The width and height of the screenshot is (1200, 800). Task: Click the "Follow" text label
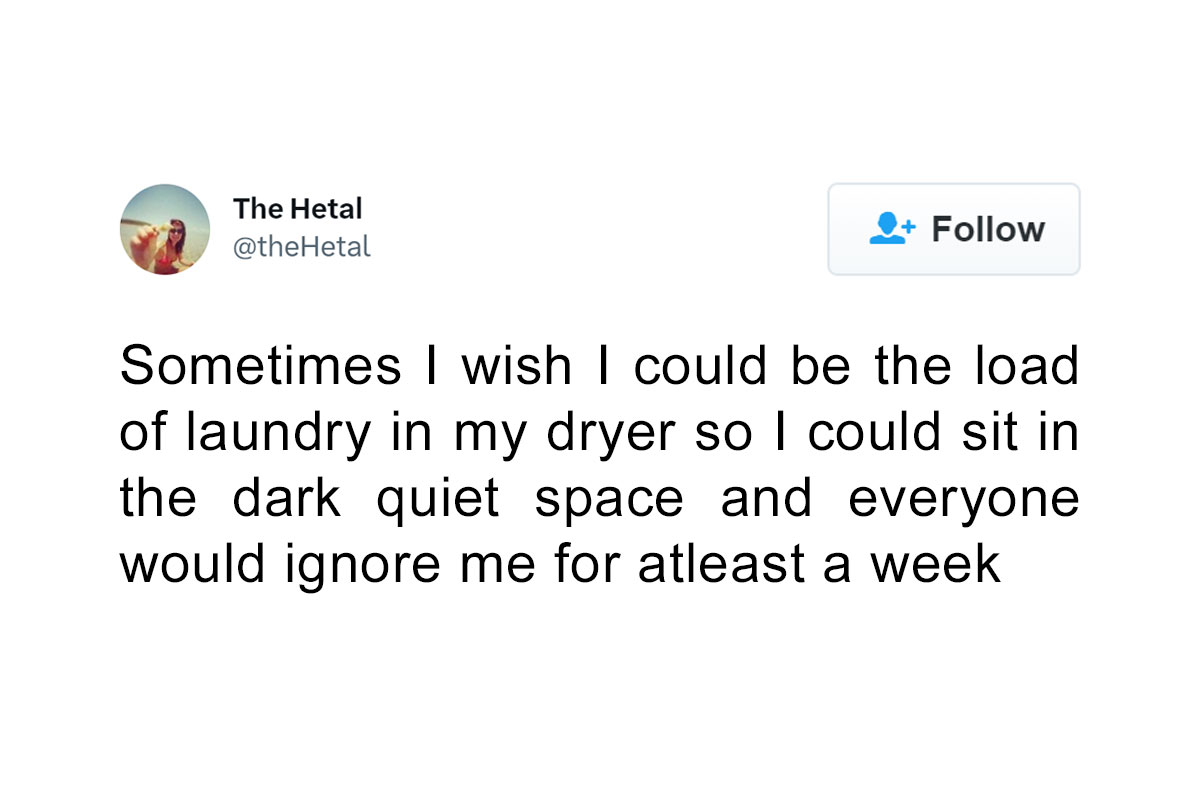pos(988,229)
